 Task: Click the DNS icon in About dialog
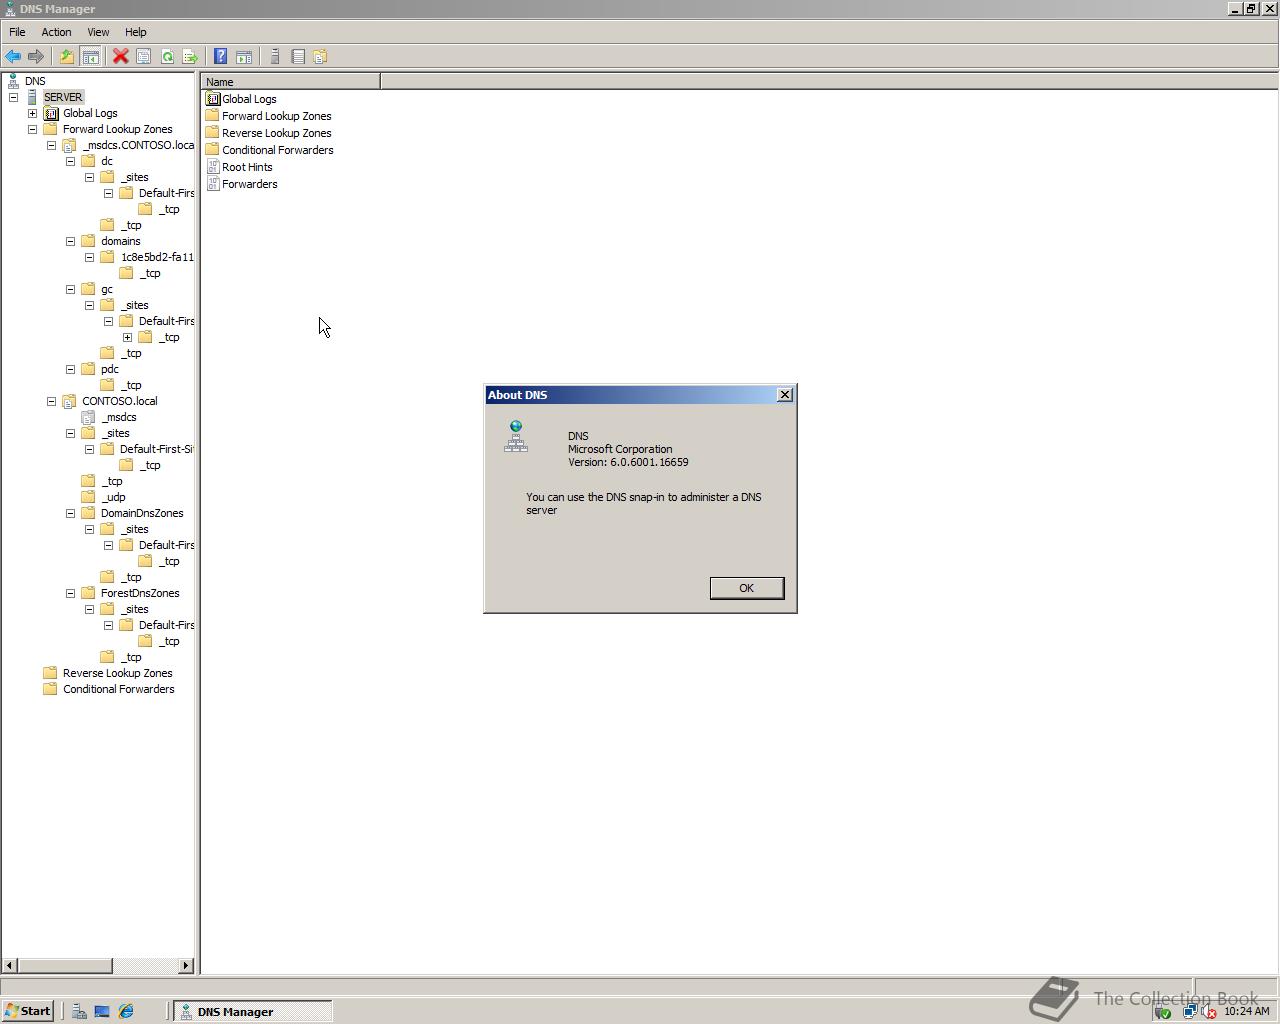[x=516, y=437]
